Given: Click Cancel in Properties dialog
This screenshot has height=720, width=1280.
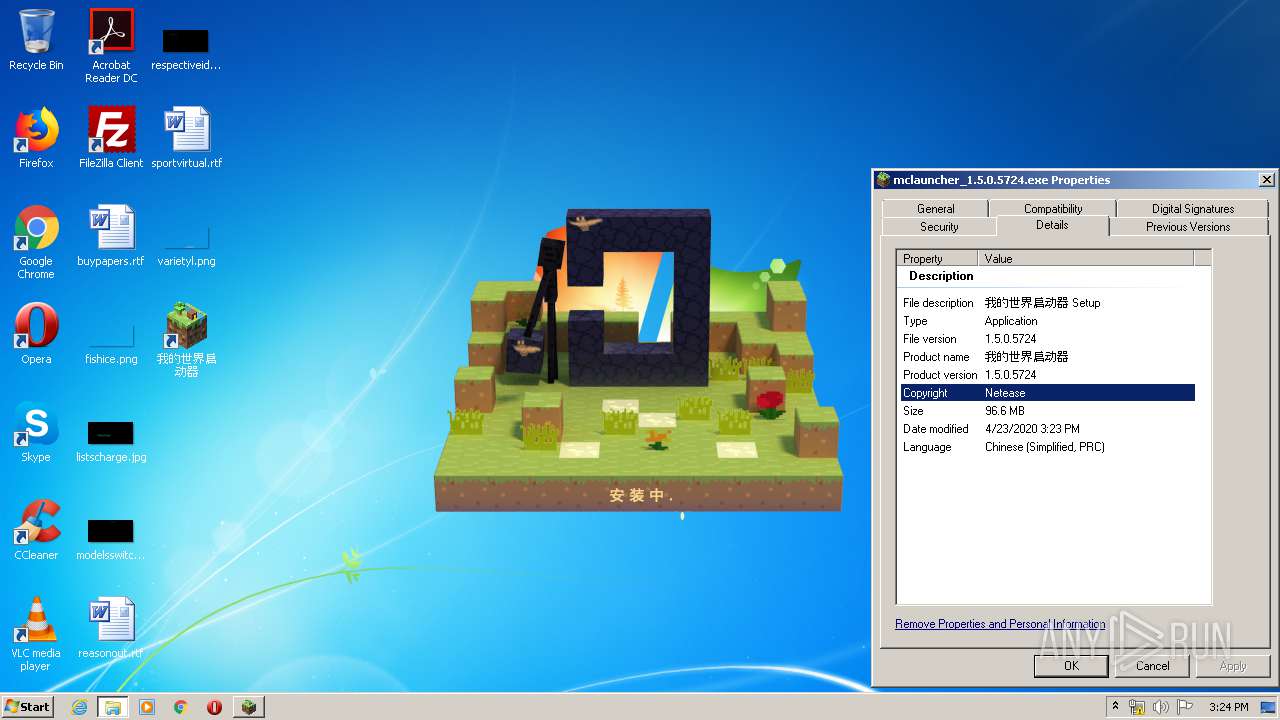Looking at the screenshot, I should click(x=1152, y=666).
